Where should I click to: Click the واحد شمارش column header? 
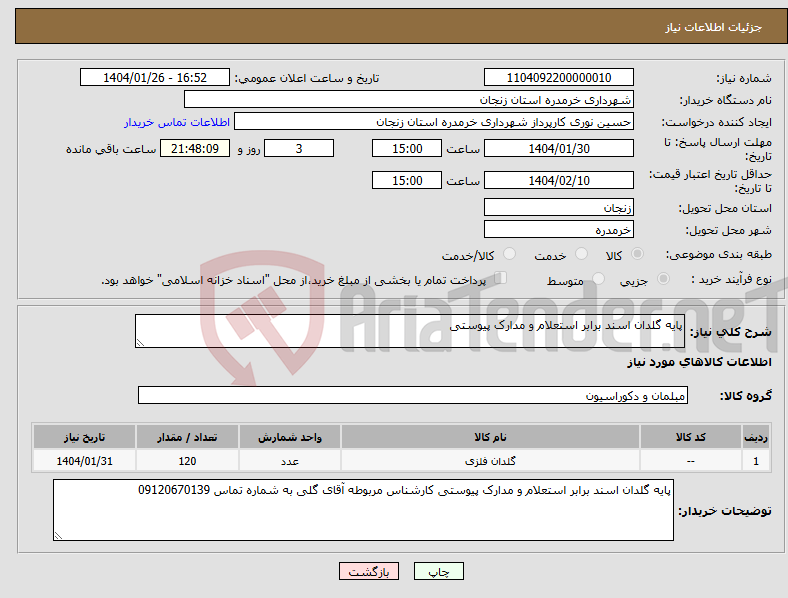(x=290, y=437)
